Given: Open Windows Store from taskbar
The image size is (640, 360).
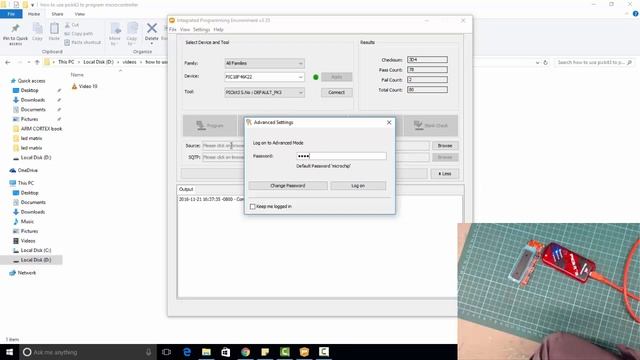Looking at the screenshot, I should tap(226, 352).
